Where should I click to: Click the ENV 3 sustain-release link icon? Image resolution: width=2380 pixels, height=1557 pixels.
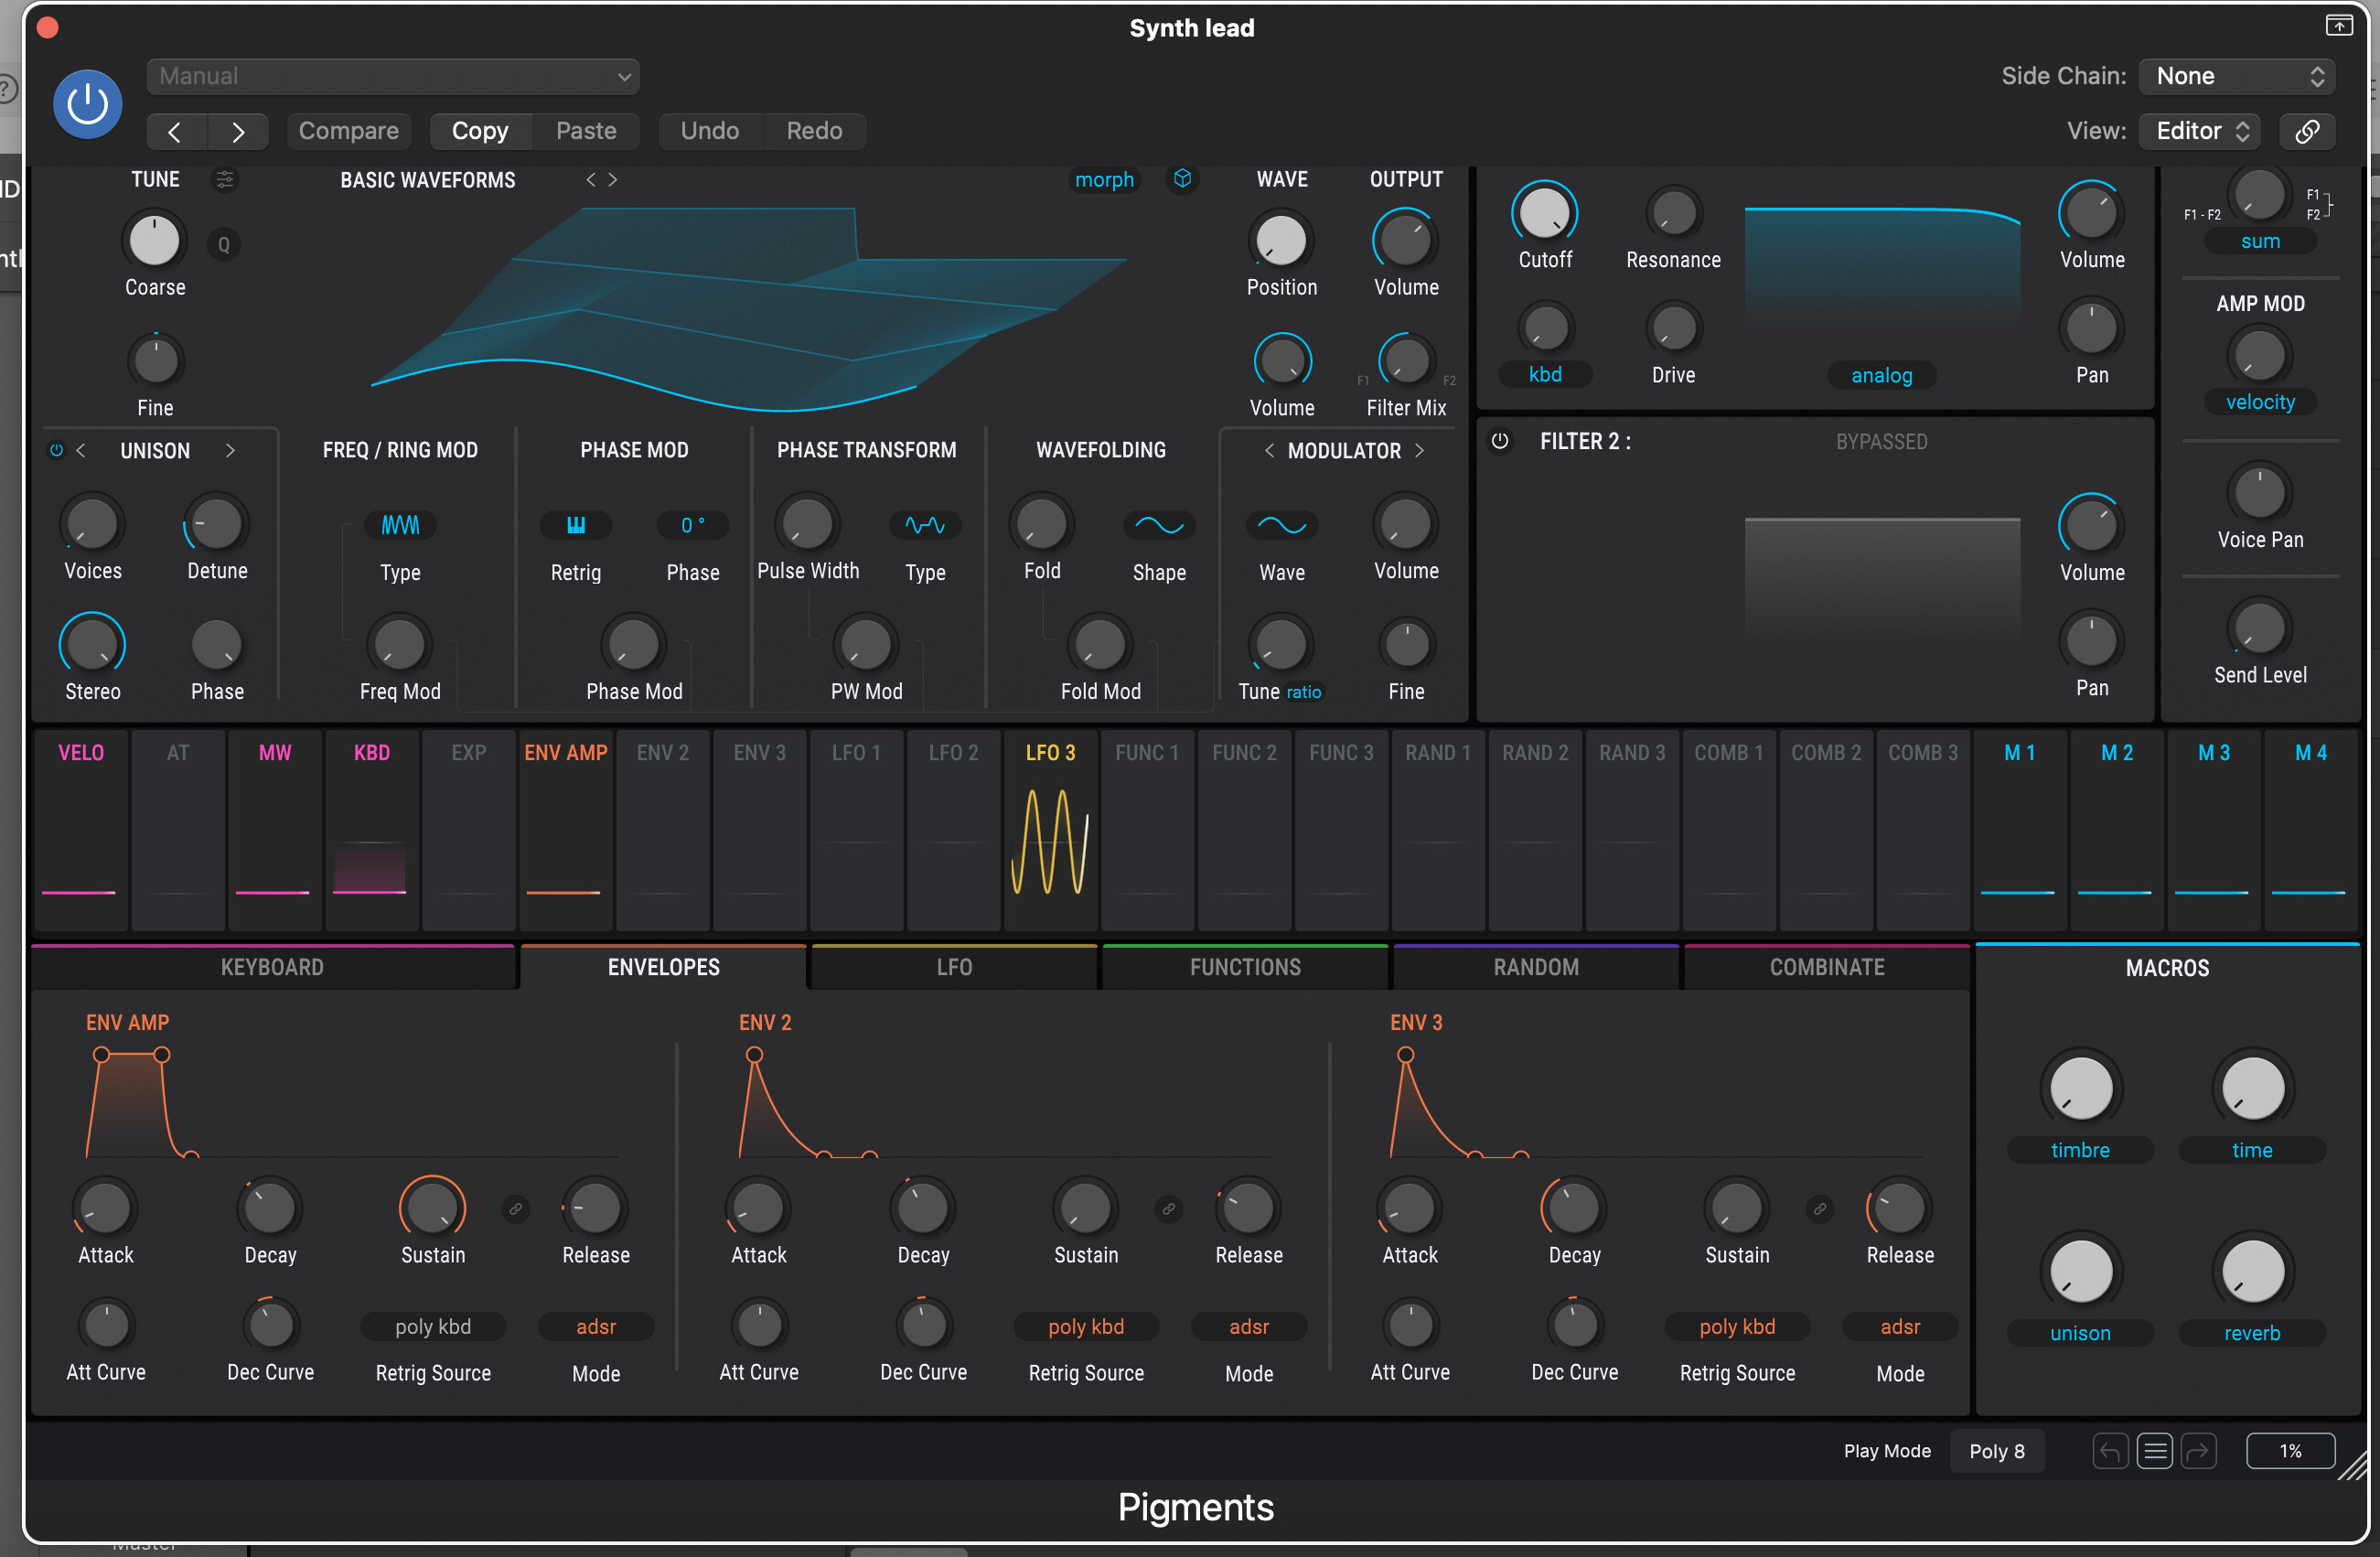(1820, 1209)
